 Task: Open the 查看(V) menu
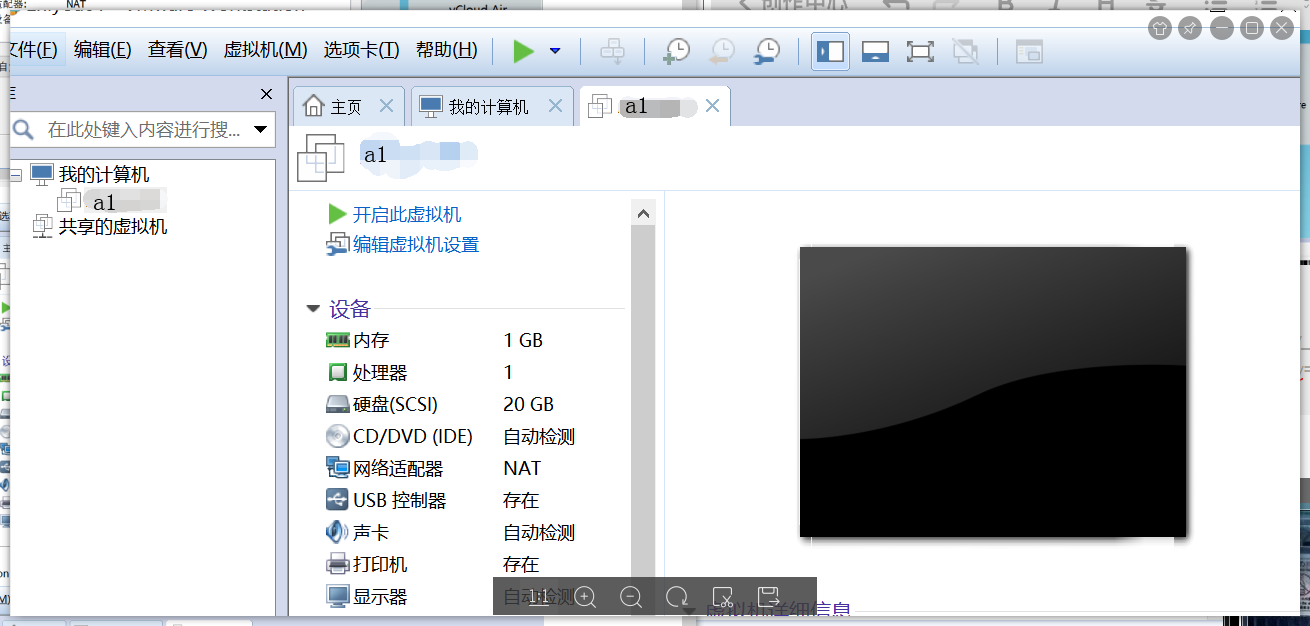coord(178,50)
